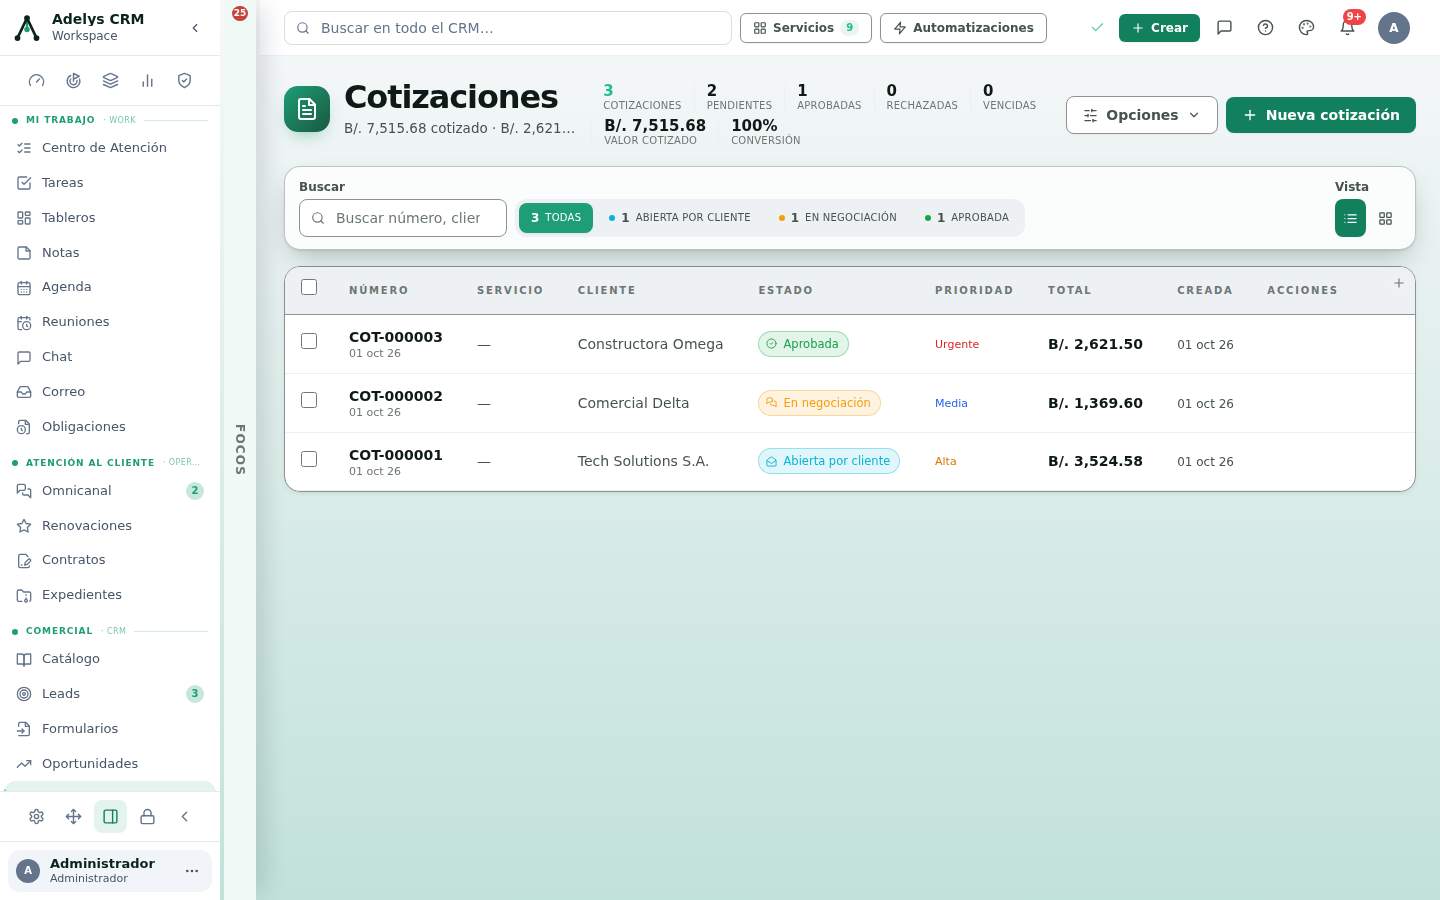1440x900 pixels.
Task: Open Leads in the sidebar
Action: (x=110, y=694)
